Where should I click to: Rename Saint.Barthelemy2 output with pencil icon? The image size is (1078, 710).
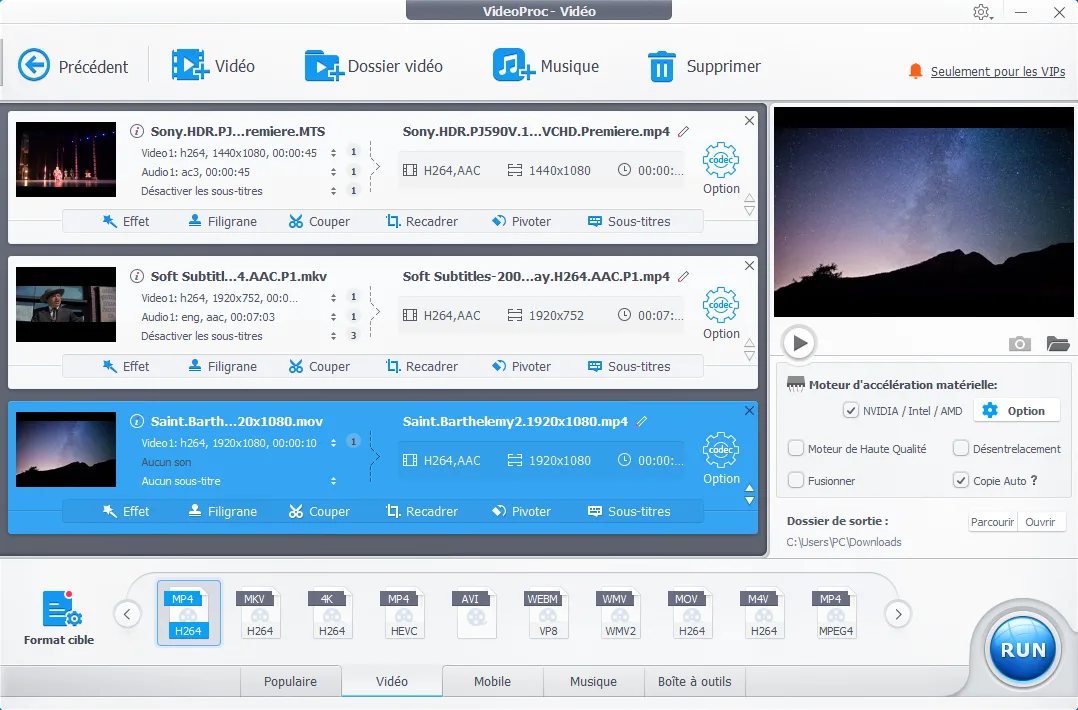tap(642, 421)
